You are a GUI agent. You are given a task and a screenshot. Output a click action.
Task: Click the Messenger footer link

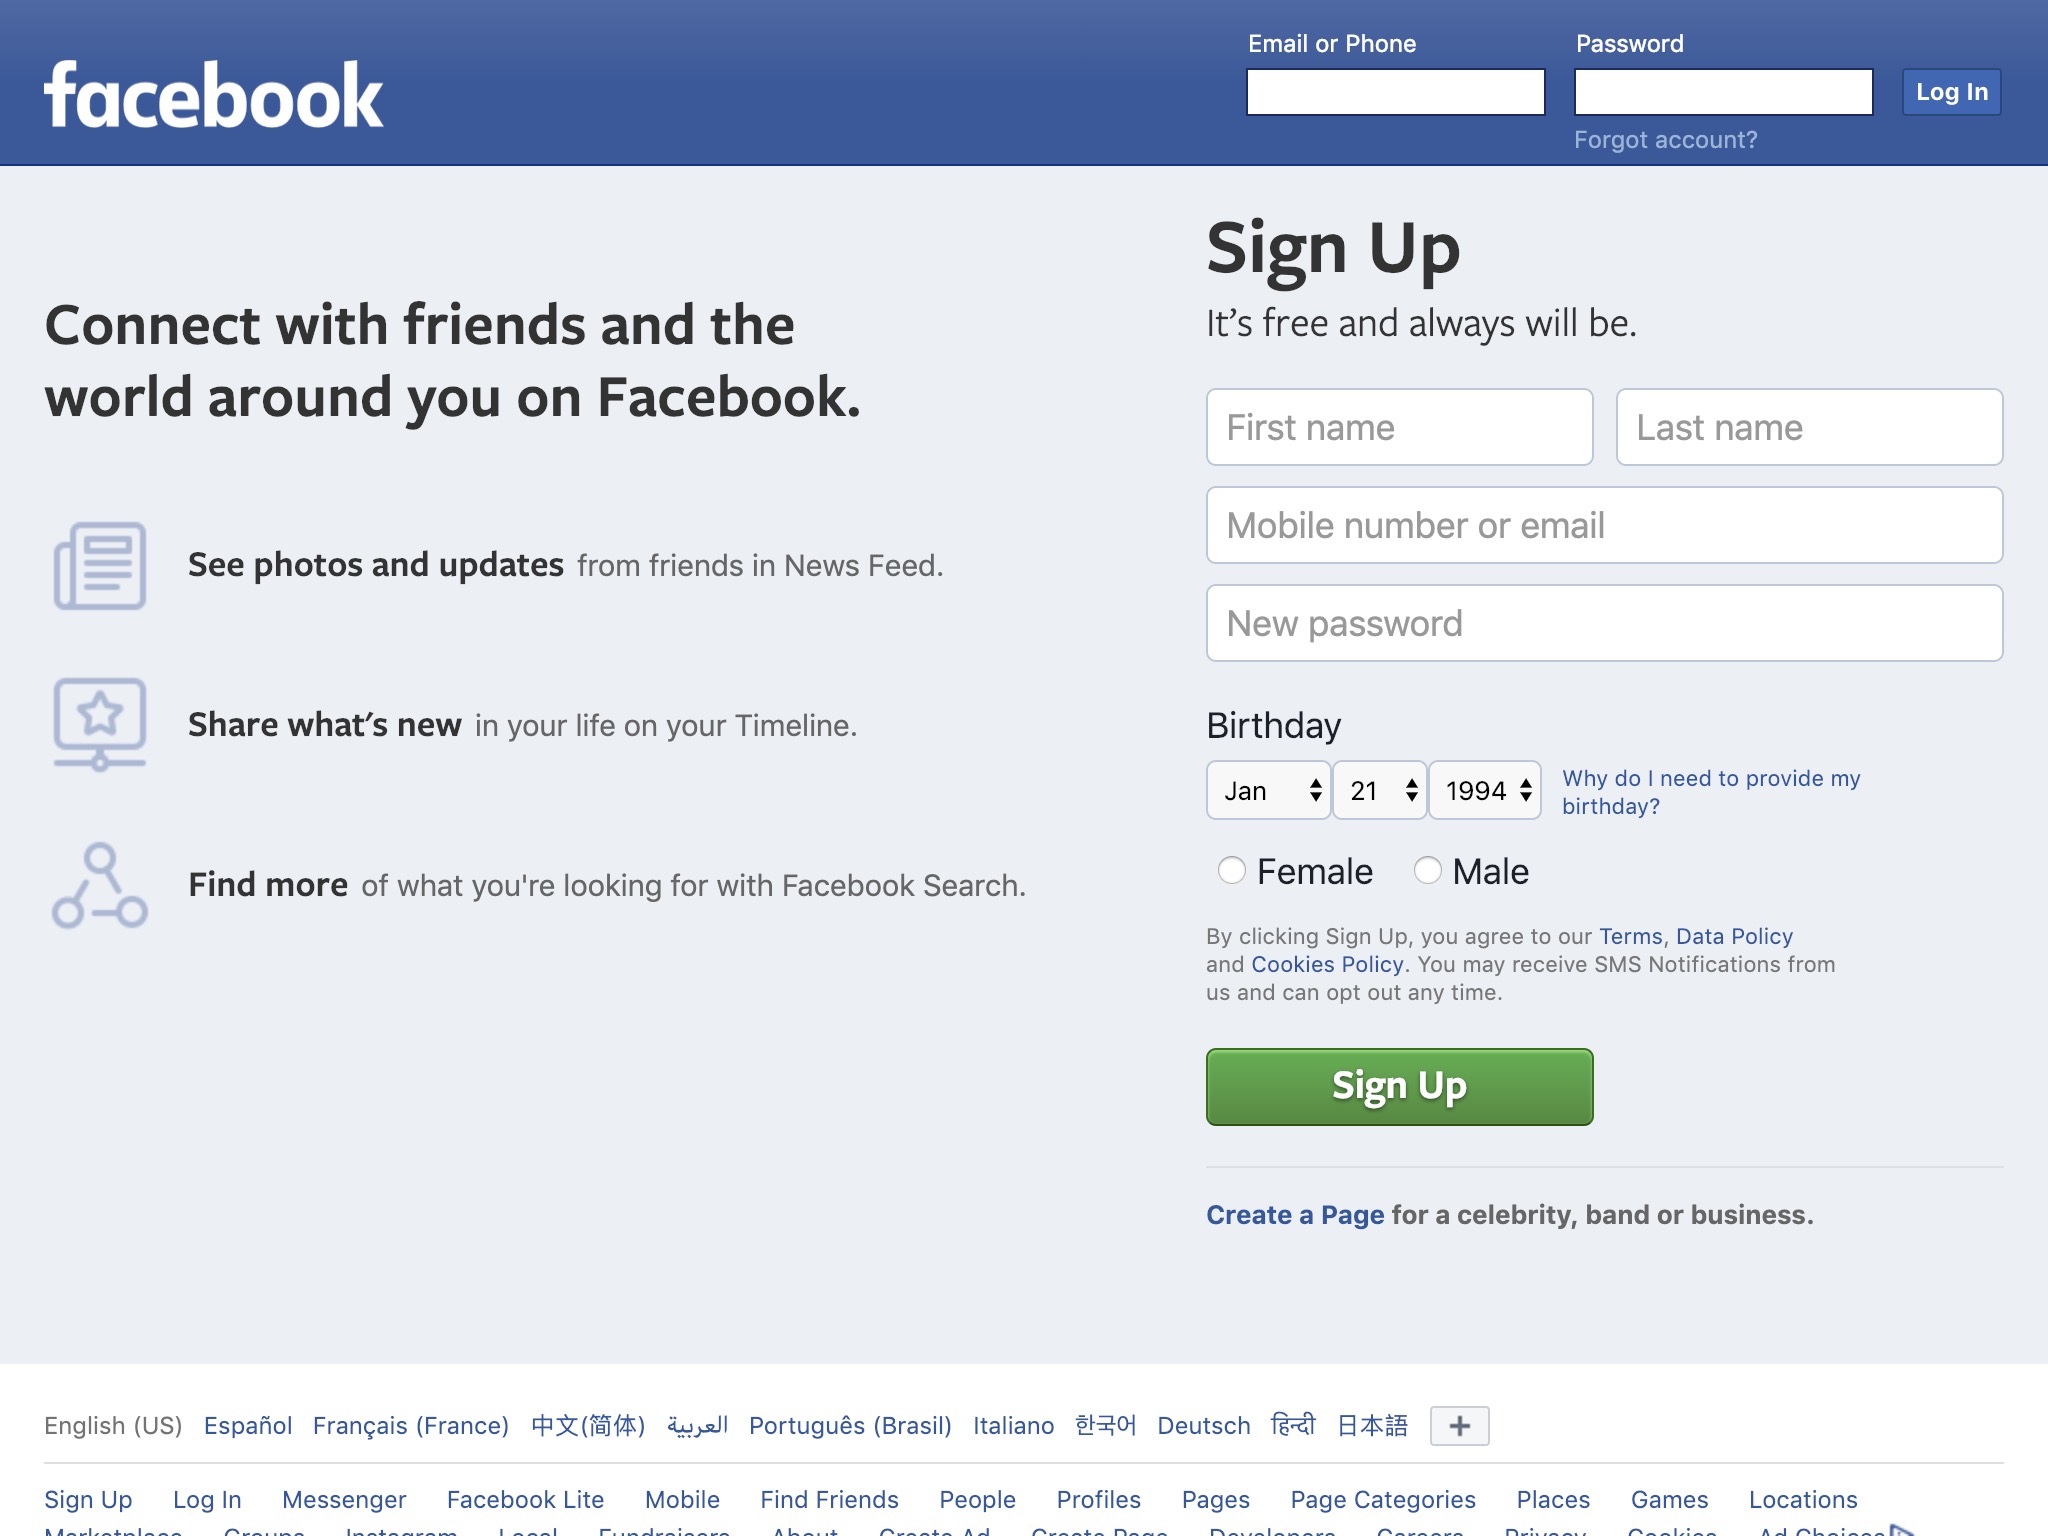[344, 1499]
